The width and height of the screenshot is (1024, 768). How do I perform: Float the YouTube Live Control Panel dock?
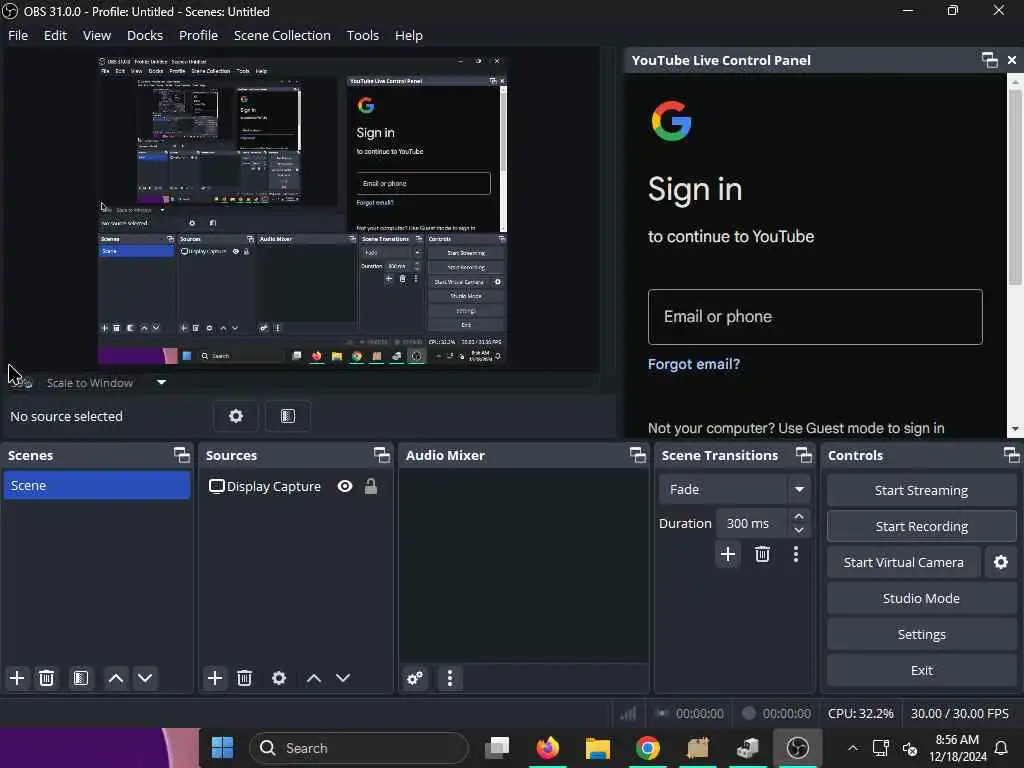(x=989, y=60)
